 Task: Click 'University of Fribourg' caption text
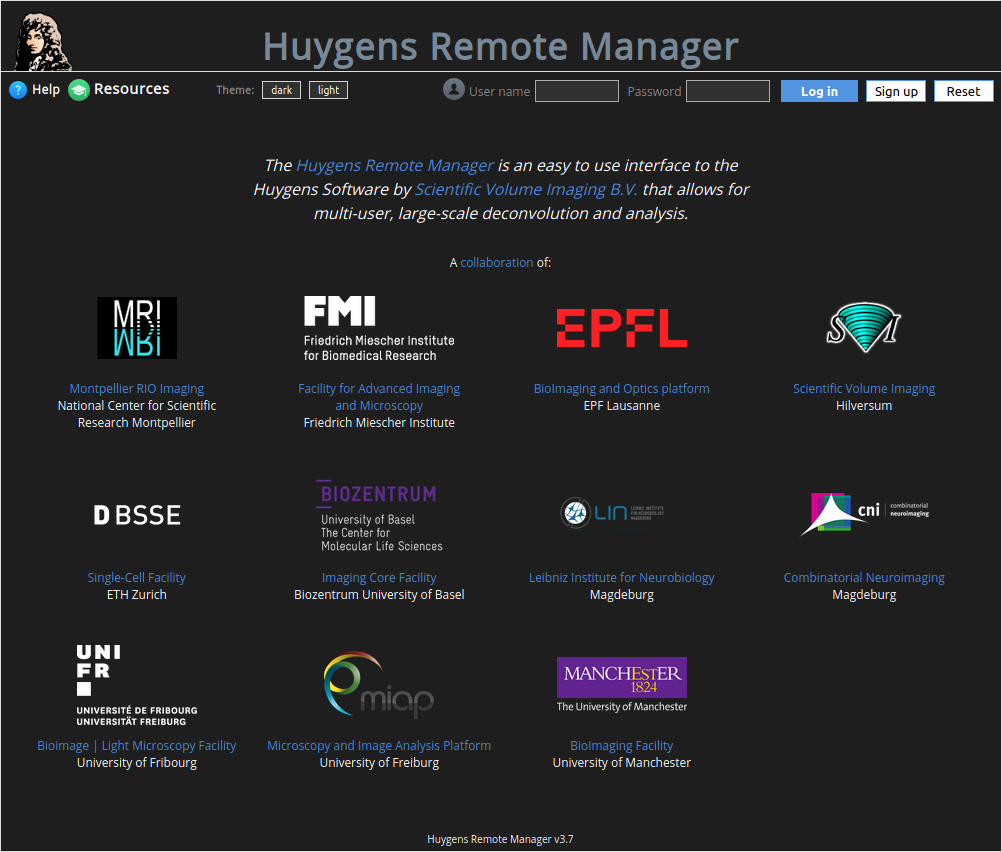137,763
